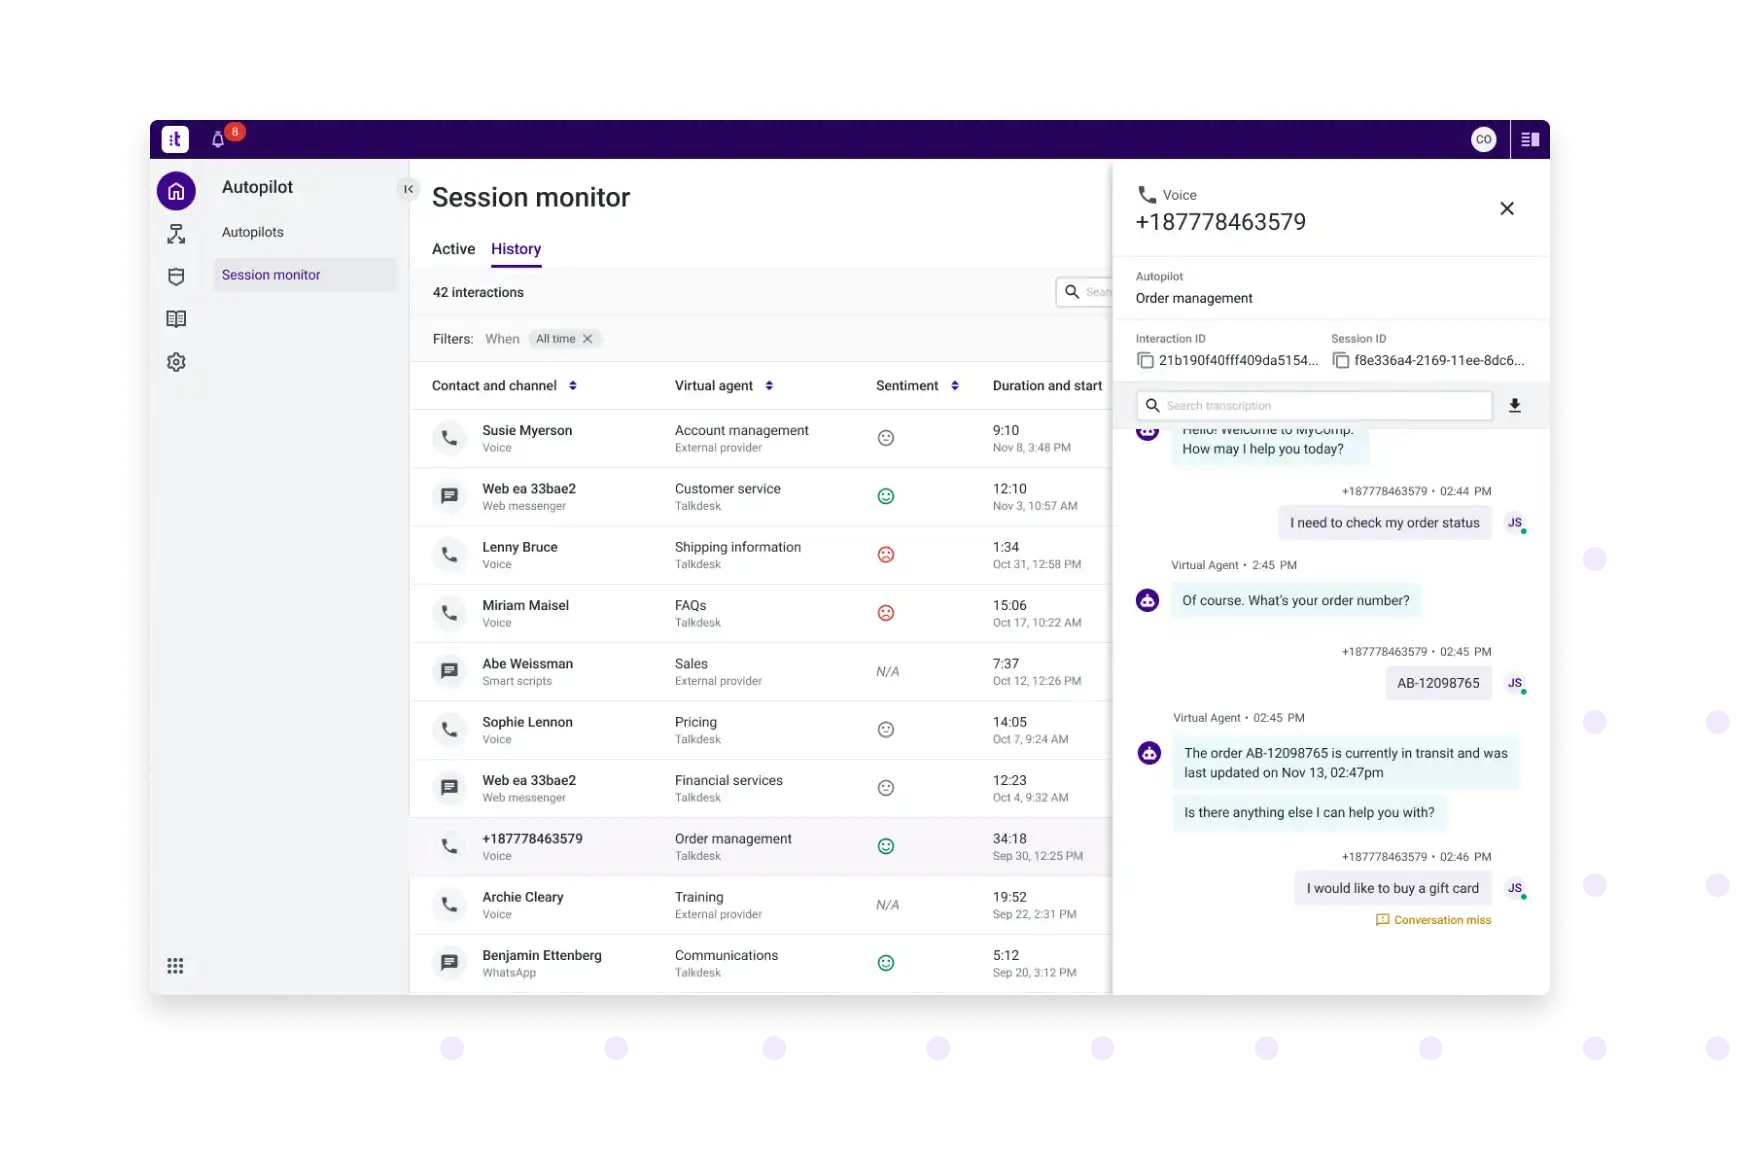1740x1160 pixels.
Task: Switch to the Active tab
Action: point(453,249)
